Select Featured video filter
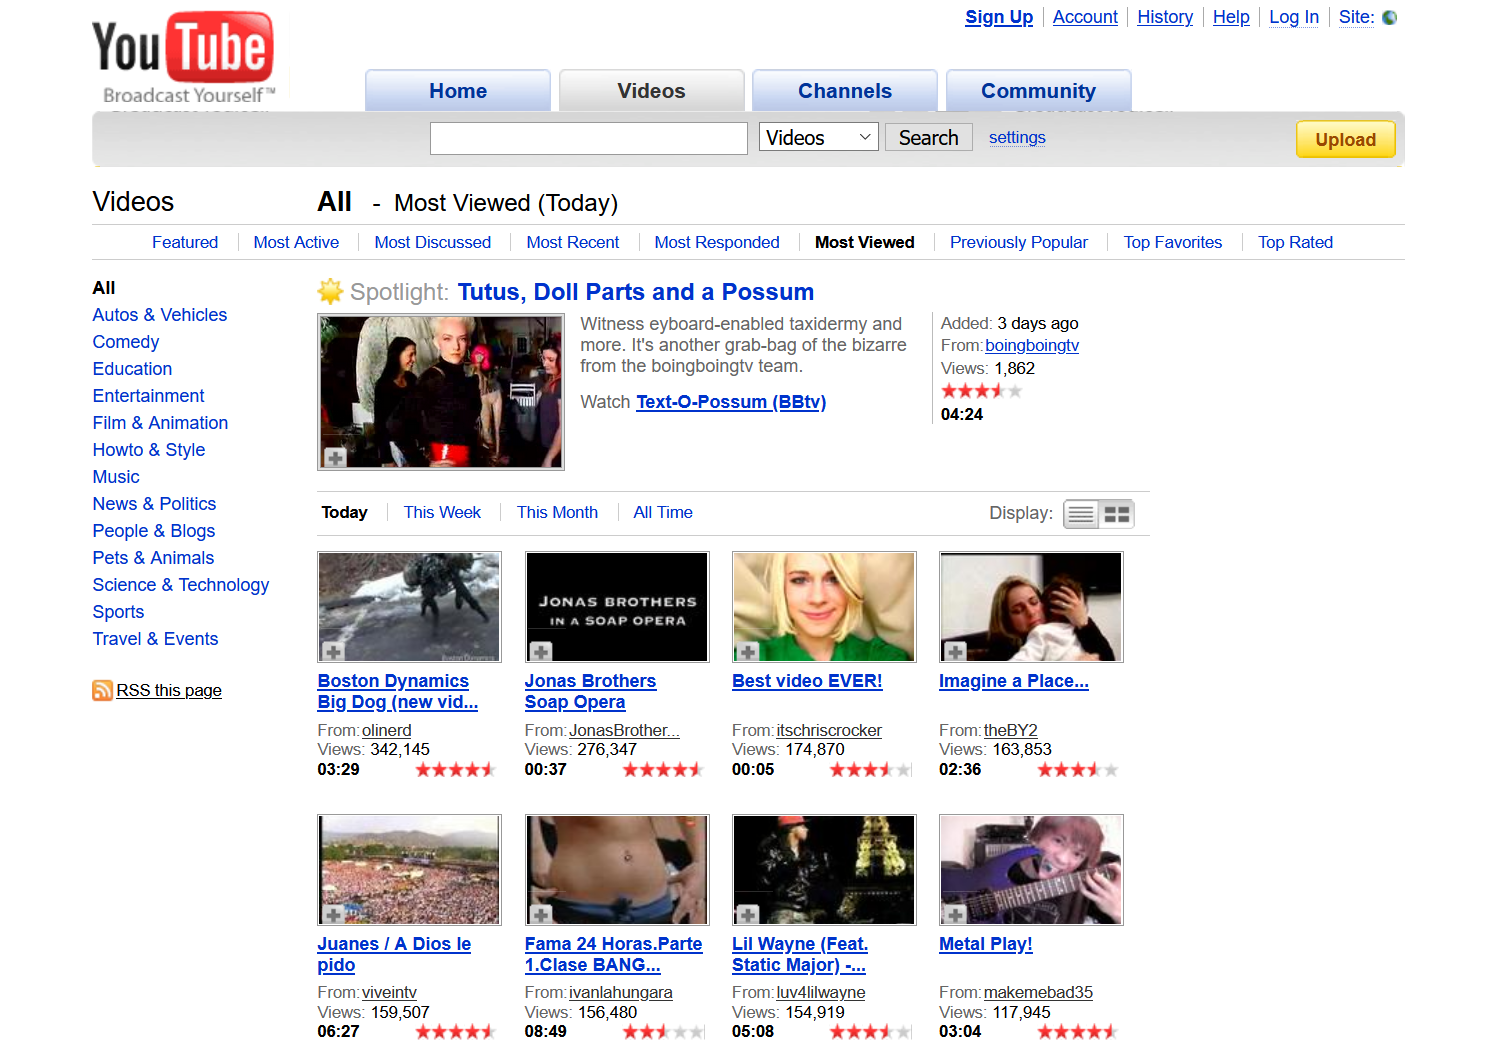 click(x=185, y=242)
